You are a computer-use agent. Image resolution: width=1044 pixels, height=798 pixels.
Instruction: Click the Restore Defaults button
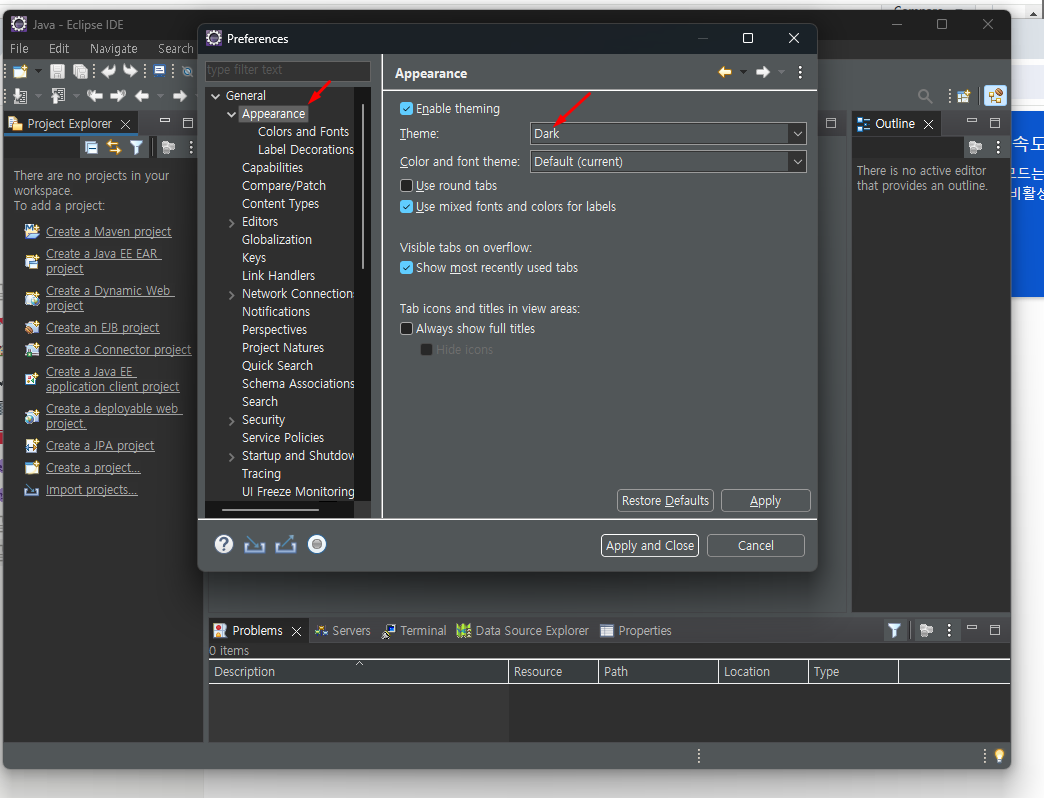665,500
